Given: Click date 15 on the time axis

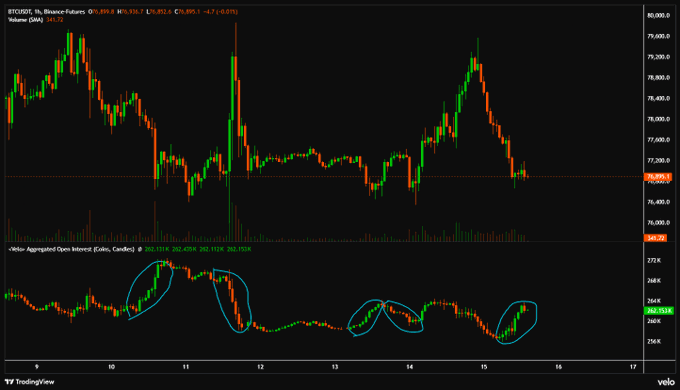Looking at the screenshot, I should tap(484, 367).
